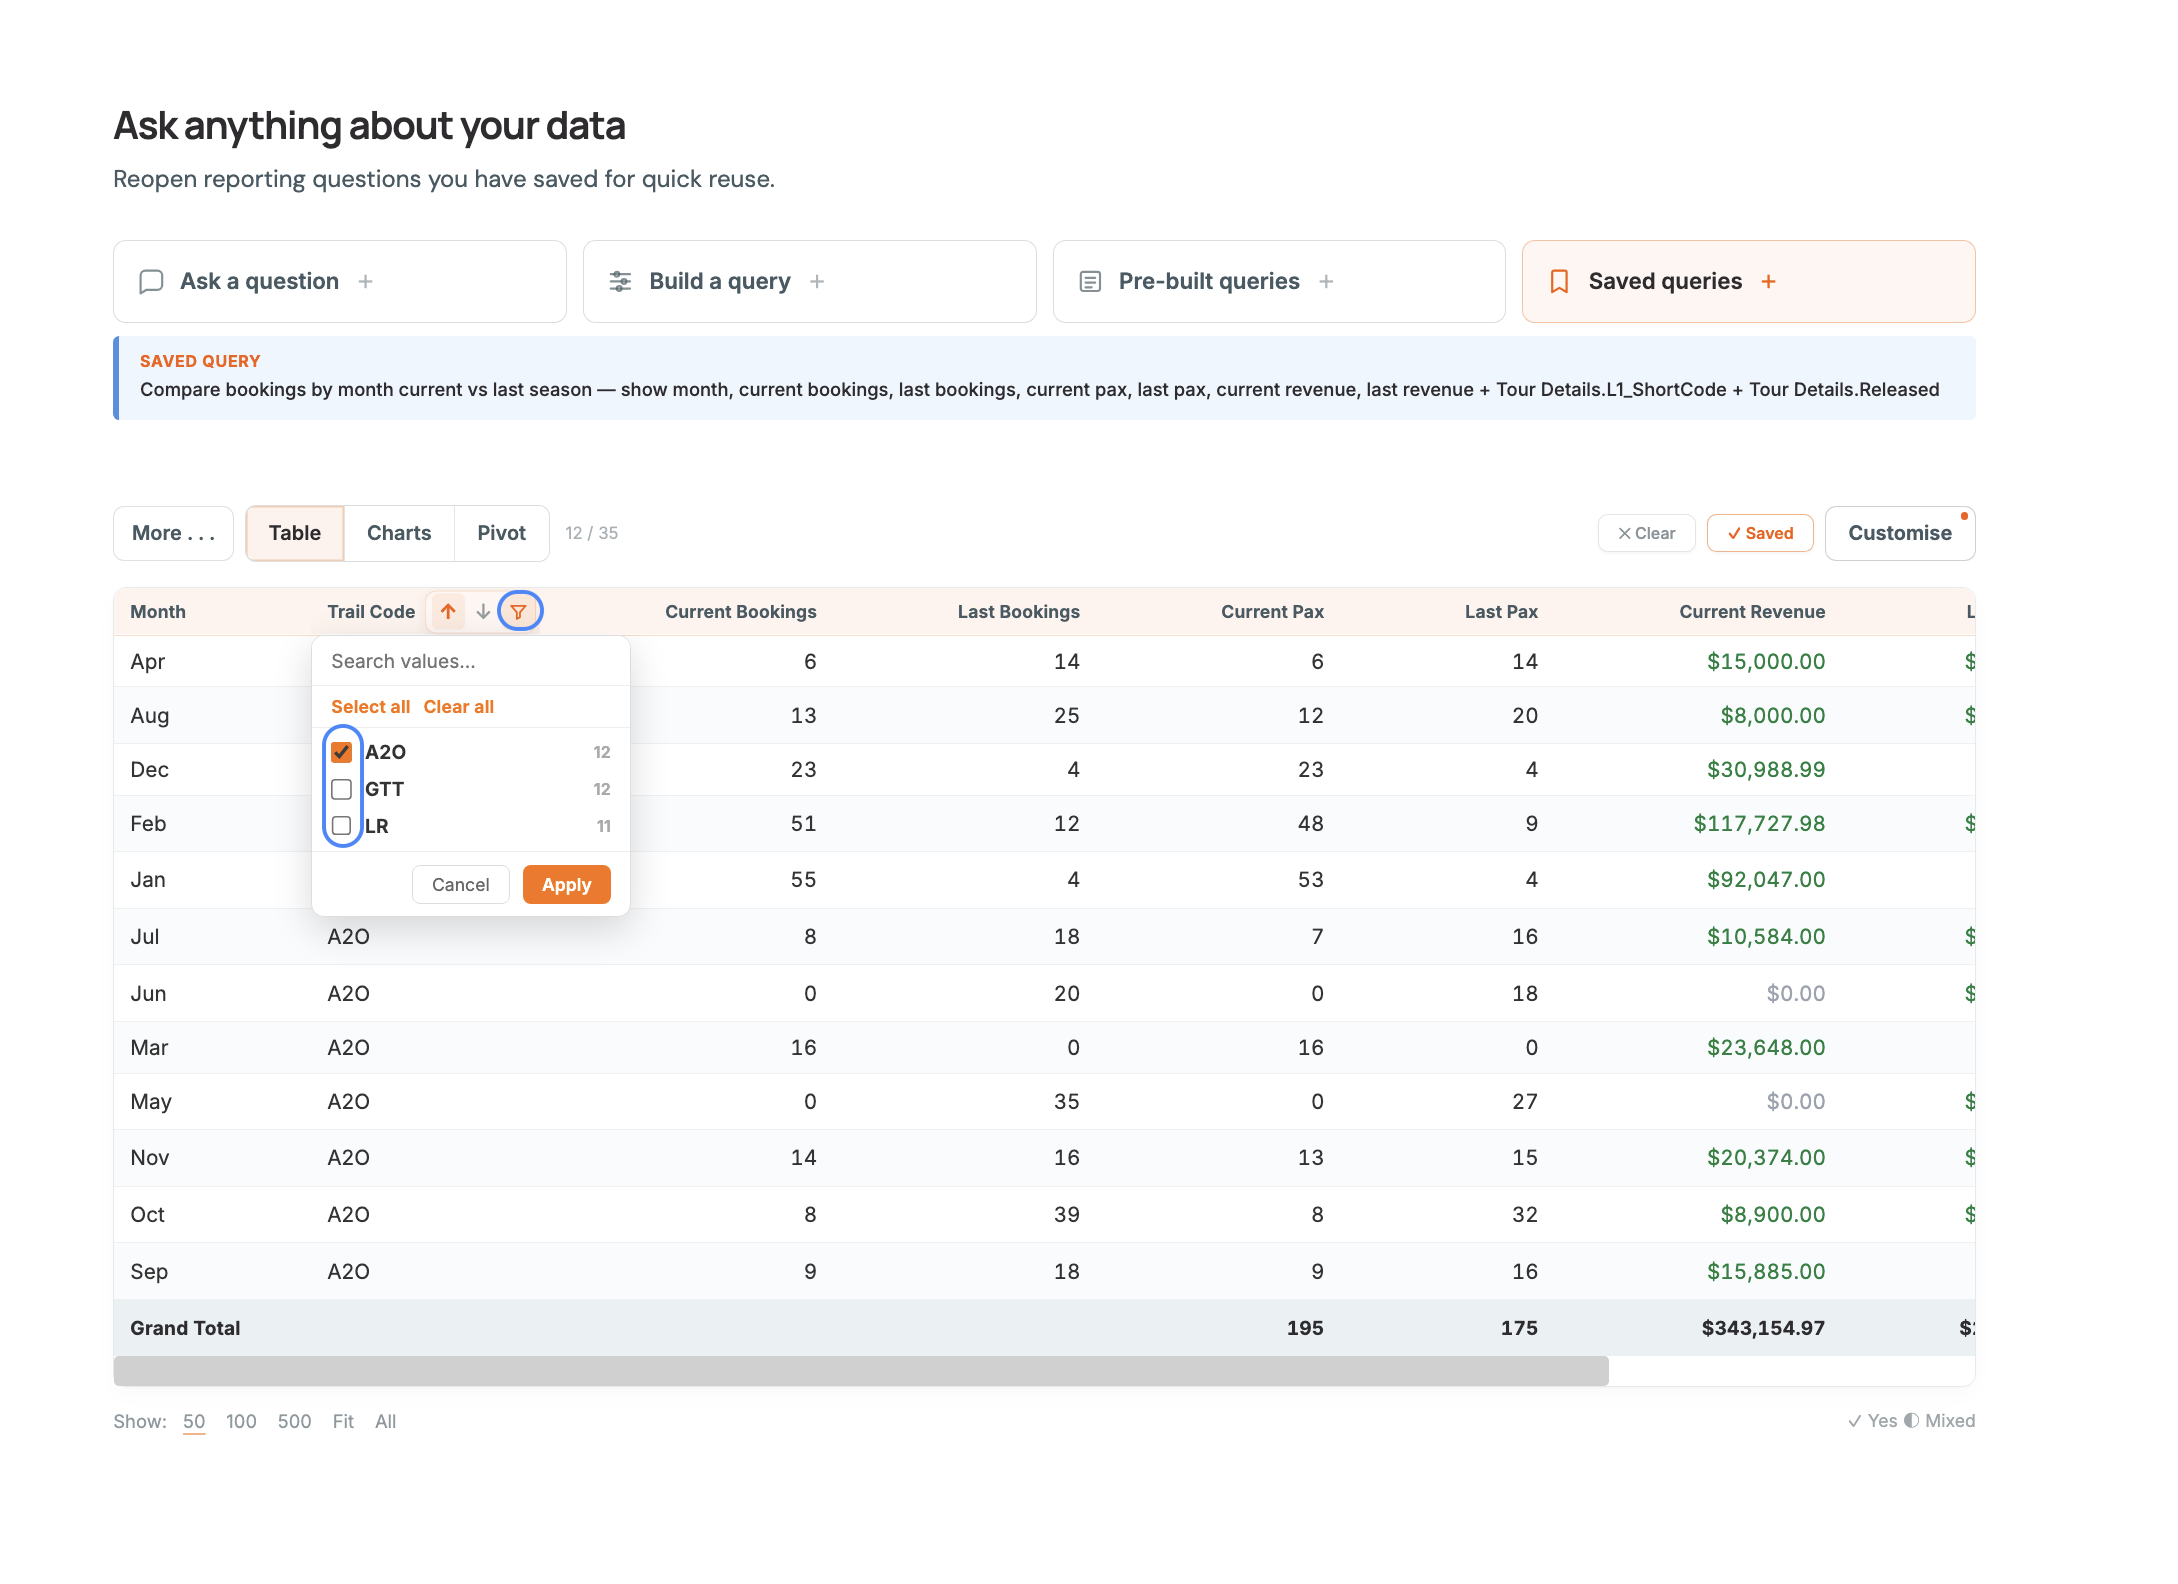Open the More . . . menu
2178x1584 pixels.
pos(173,533)
